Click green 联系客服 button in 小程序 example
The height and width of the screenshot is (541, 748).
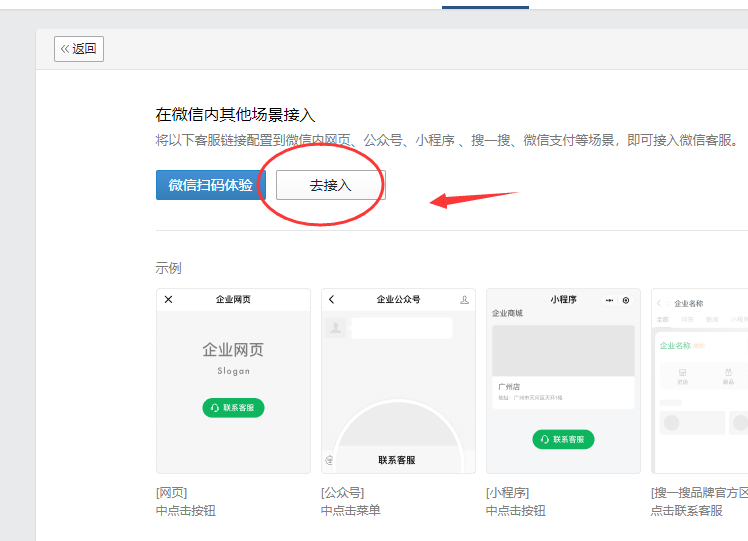pyautogui.click(x=563, y=439)
